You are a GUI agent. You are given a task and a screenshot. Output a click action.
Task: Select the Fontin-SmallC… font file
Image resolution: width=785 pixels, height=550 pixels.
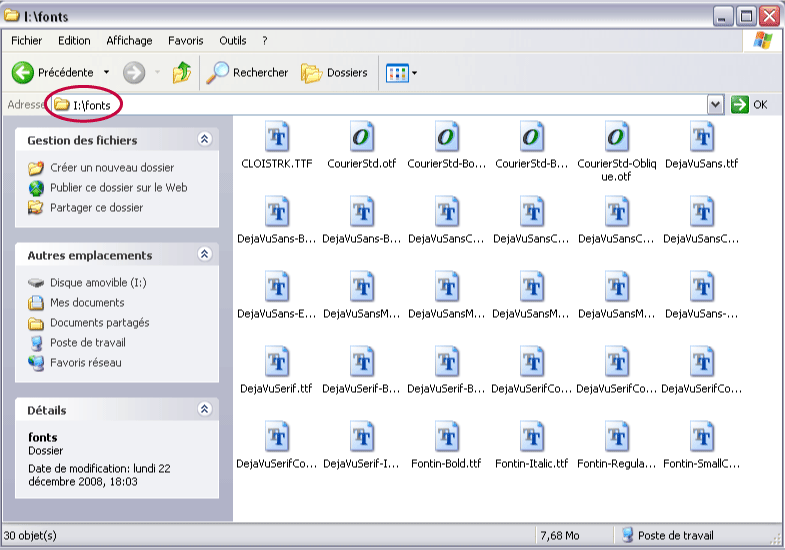click(x=701, y=446)
